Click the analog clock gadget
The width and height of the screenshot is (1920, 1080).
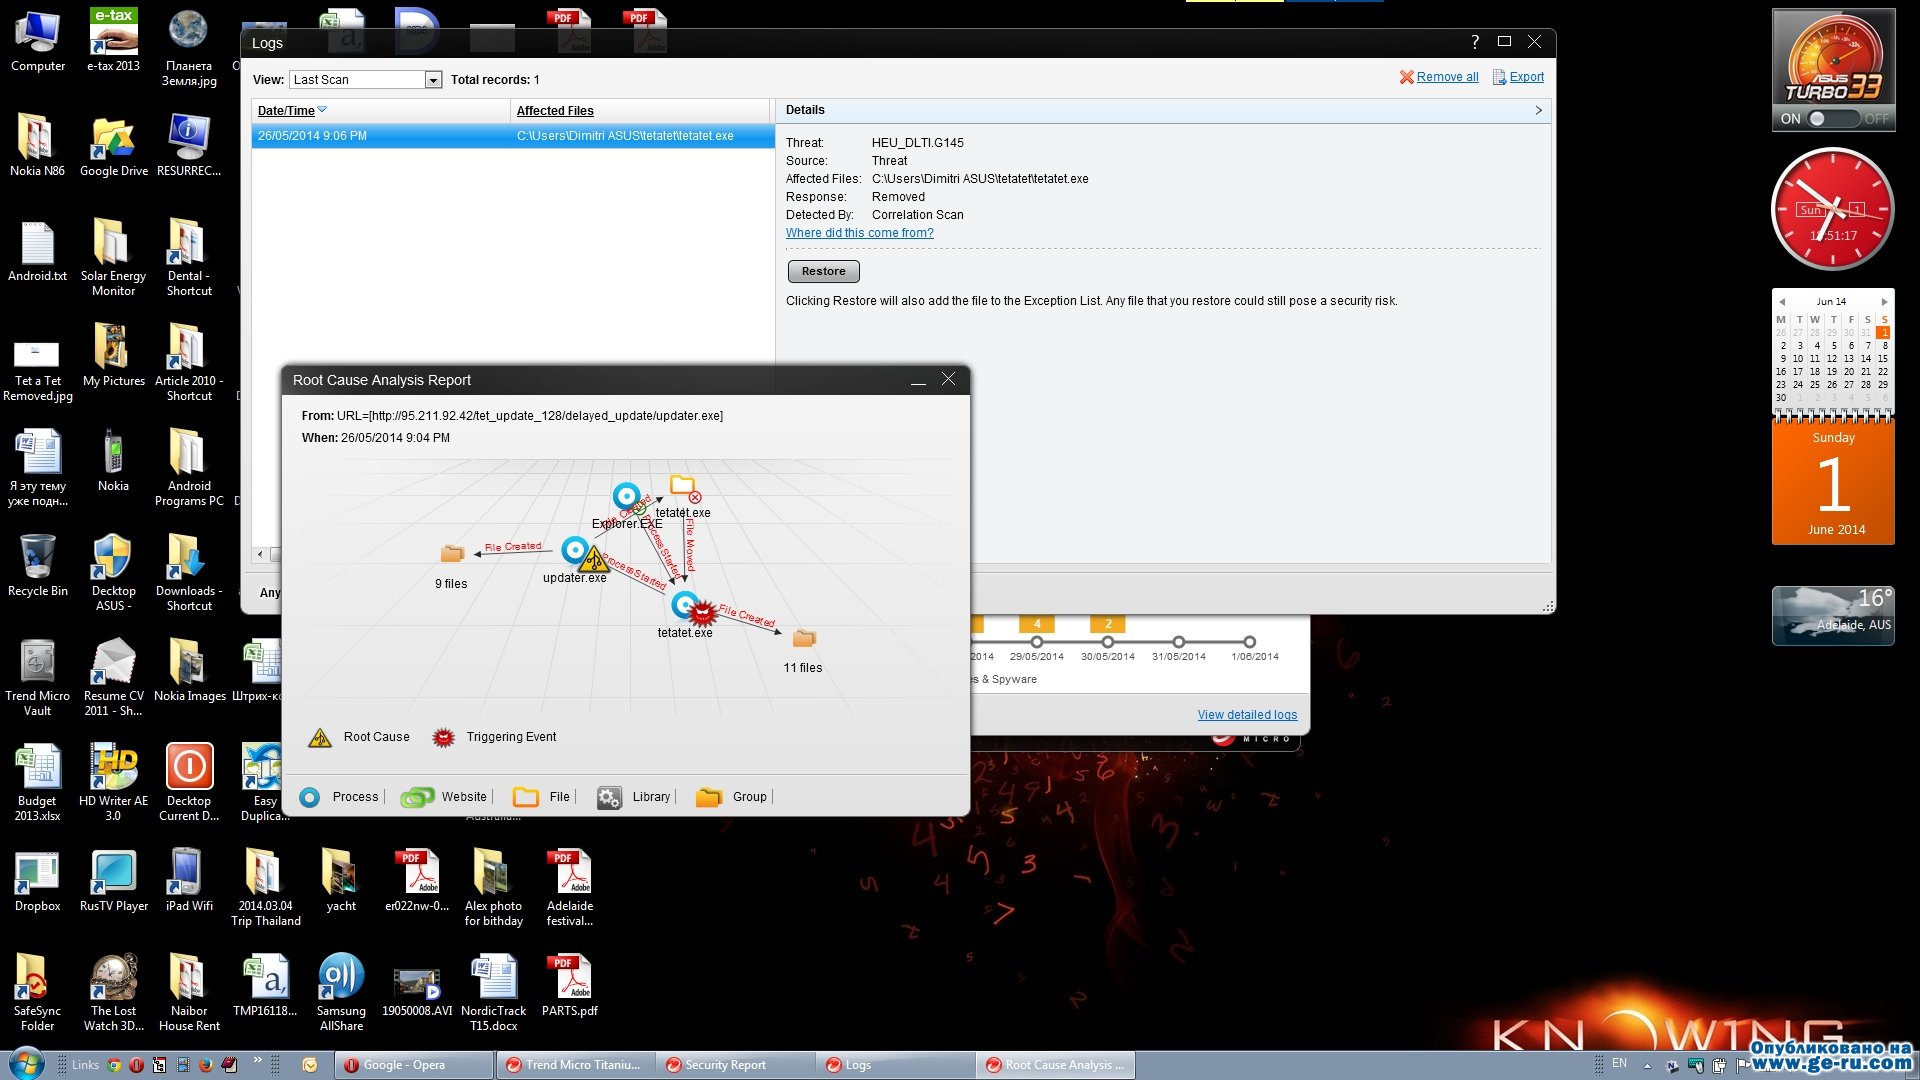click(1833, 209)
